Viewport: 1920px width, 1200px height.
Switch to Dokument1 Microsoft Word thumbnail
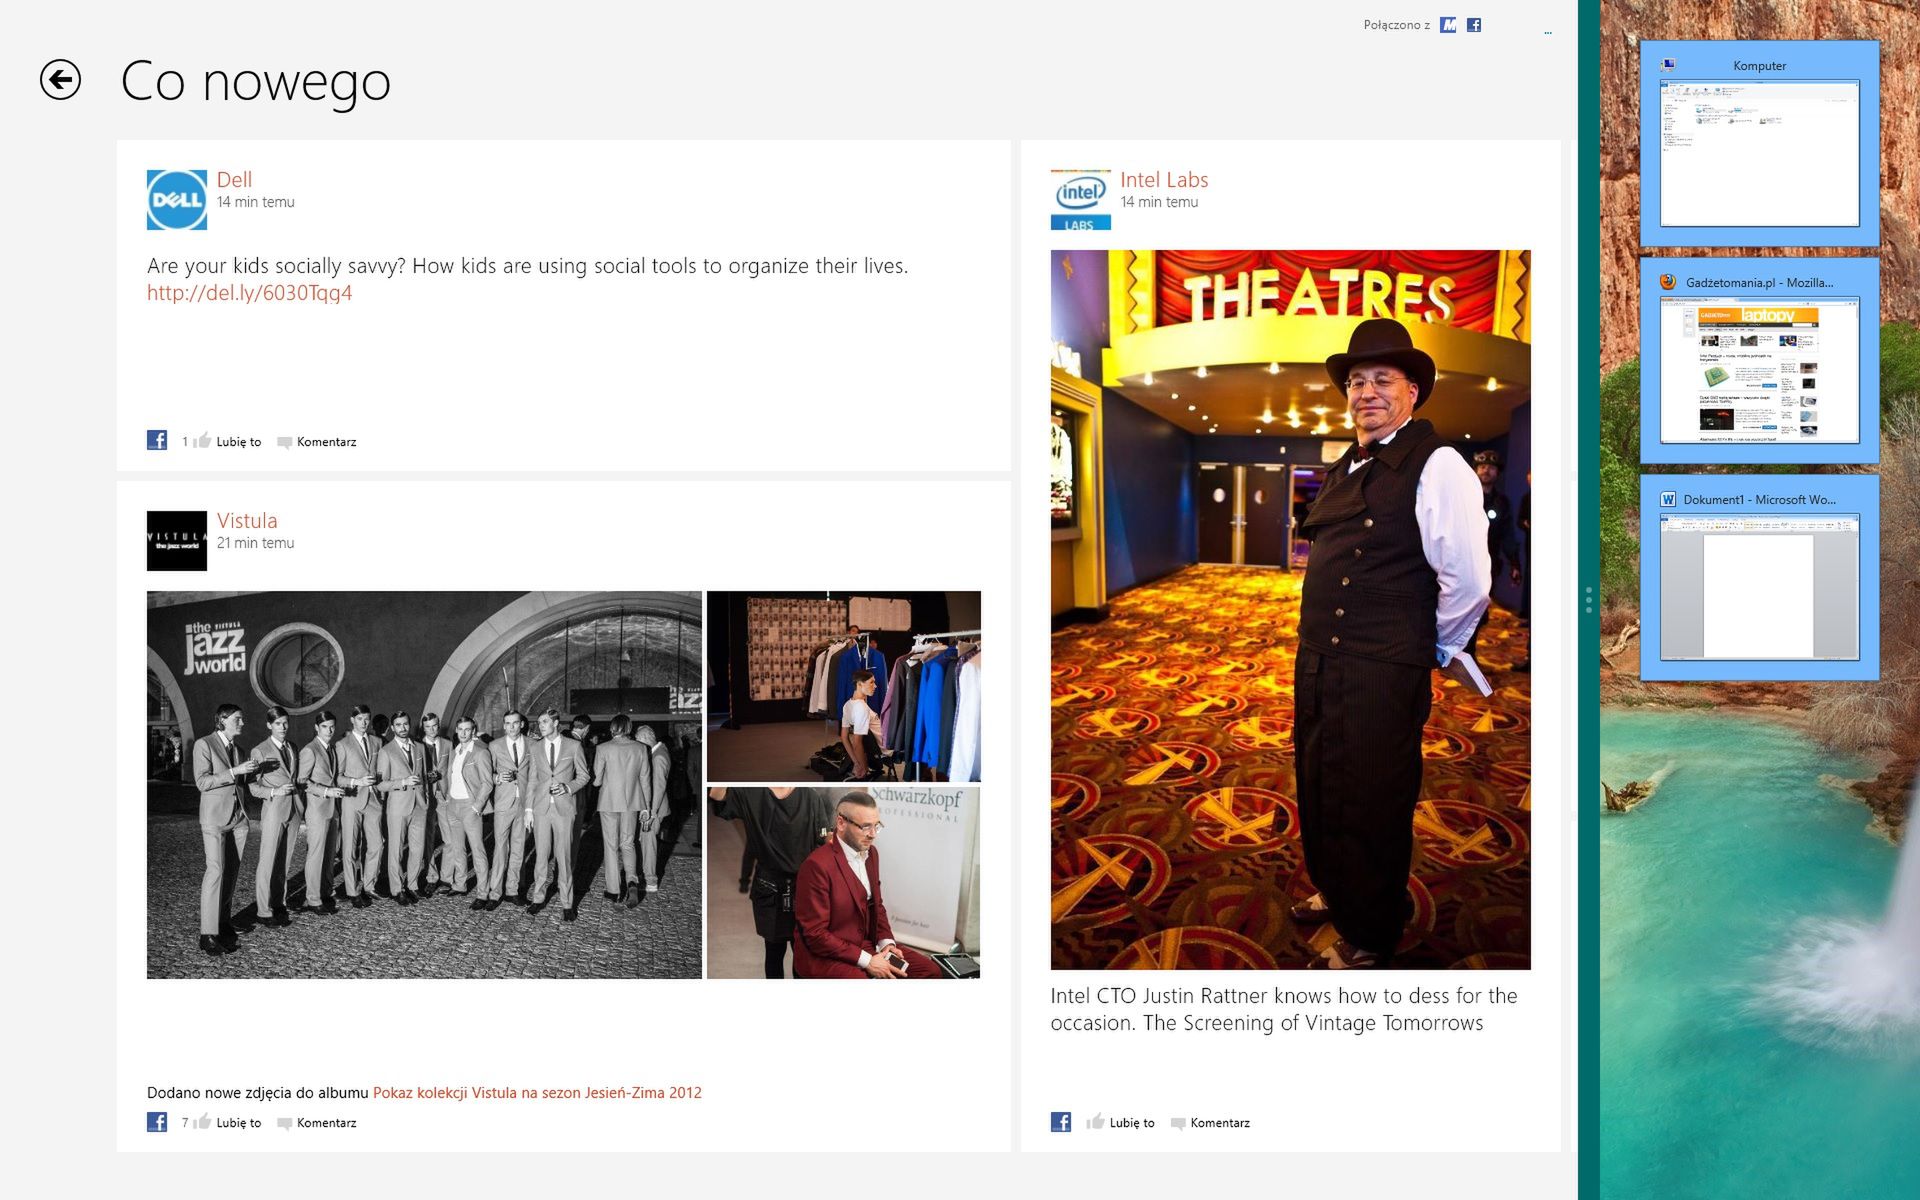pyautogui.click(x=1760, y=587)
